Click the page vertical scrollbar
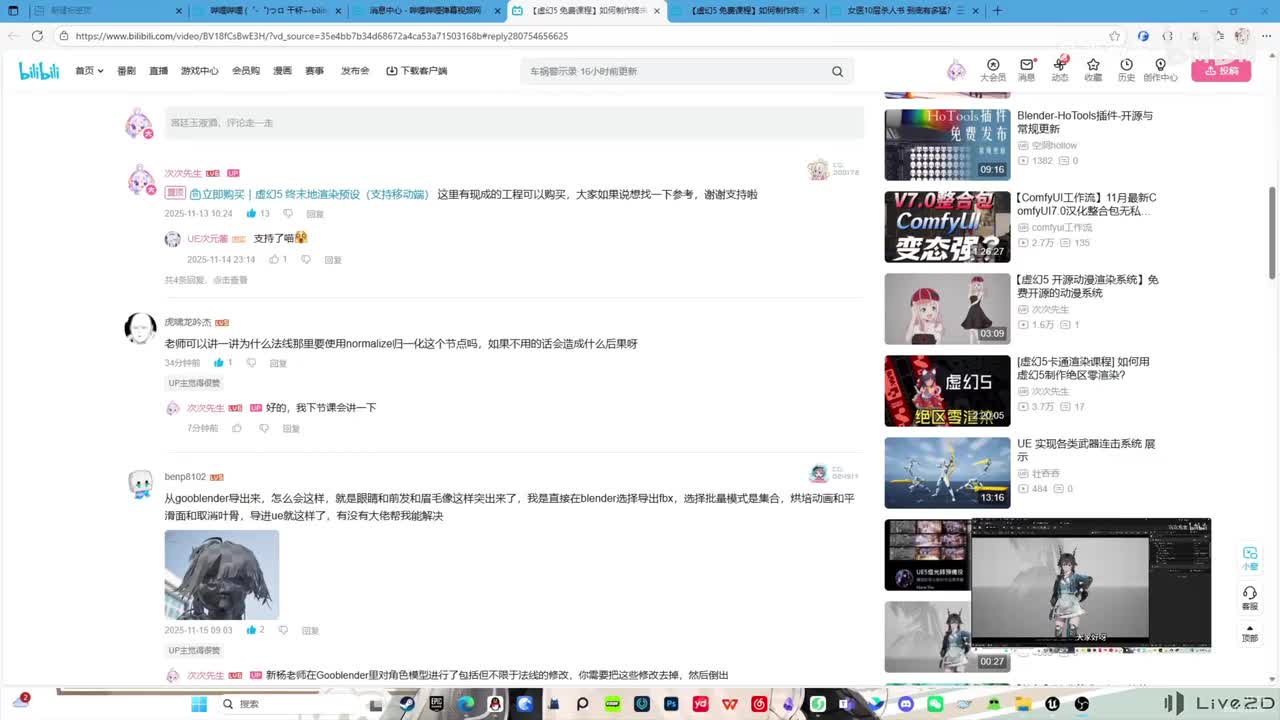Image resolution: width=1280 pixels, height=720 pixels. tap(1273, 232)
